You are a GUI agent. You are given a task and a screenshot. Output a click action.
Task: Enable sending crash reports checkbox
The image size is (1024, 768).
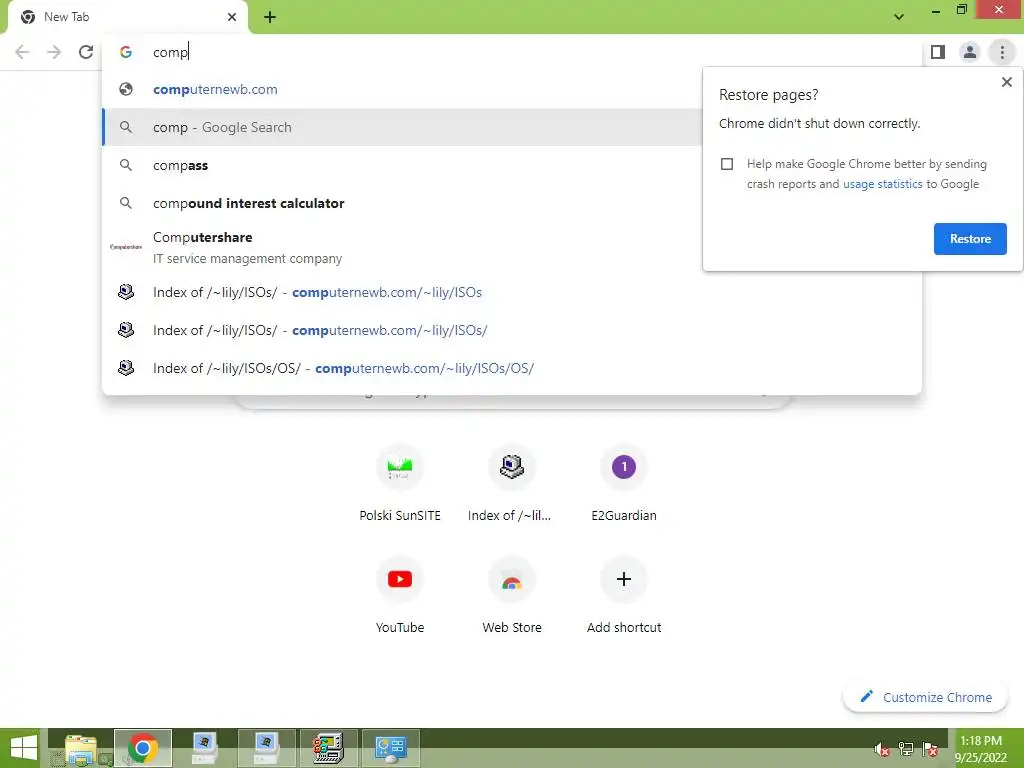(x=727, y=164)
